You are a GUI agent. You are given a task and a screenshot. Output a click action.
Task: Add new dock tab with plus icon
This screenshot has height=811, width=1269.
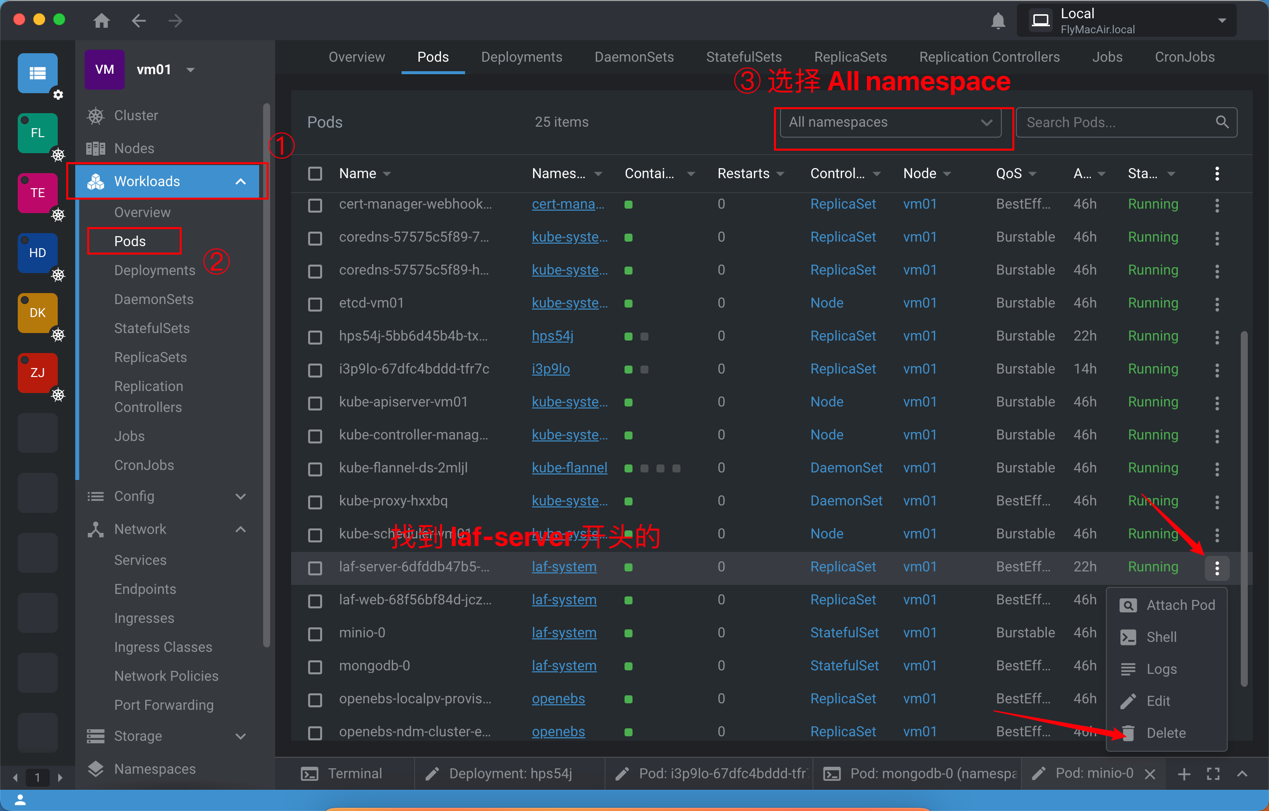pyautogui.click(x=1184, y=774)
